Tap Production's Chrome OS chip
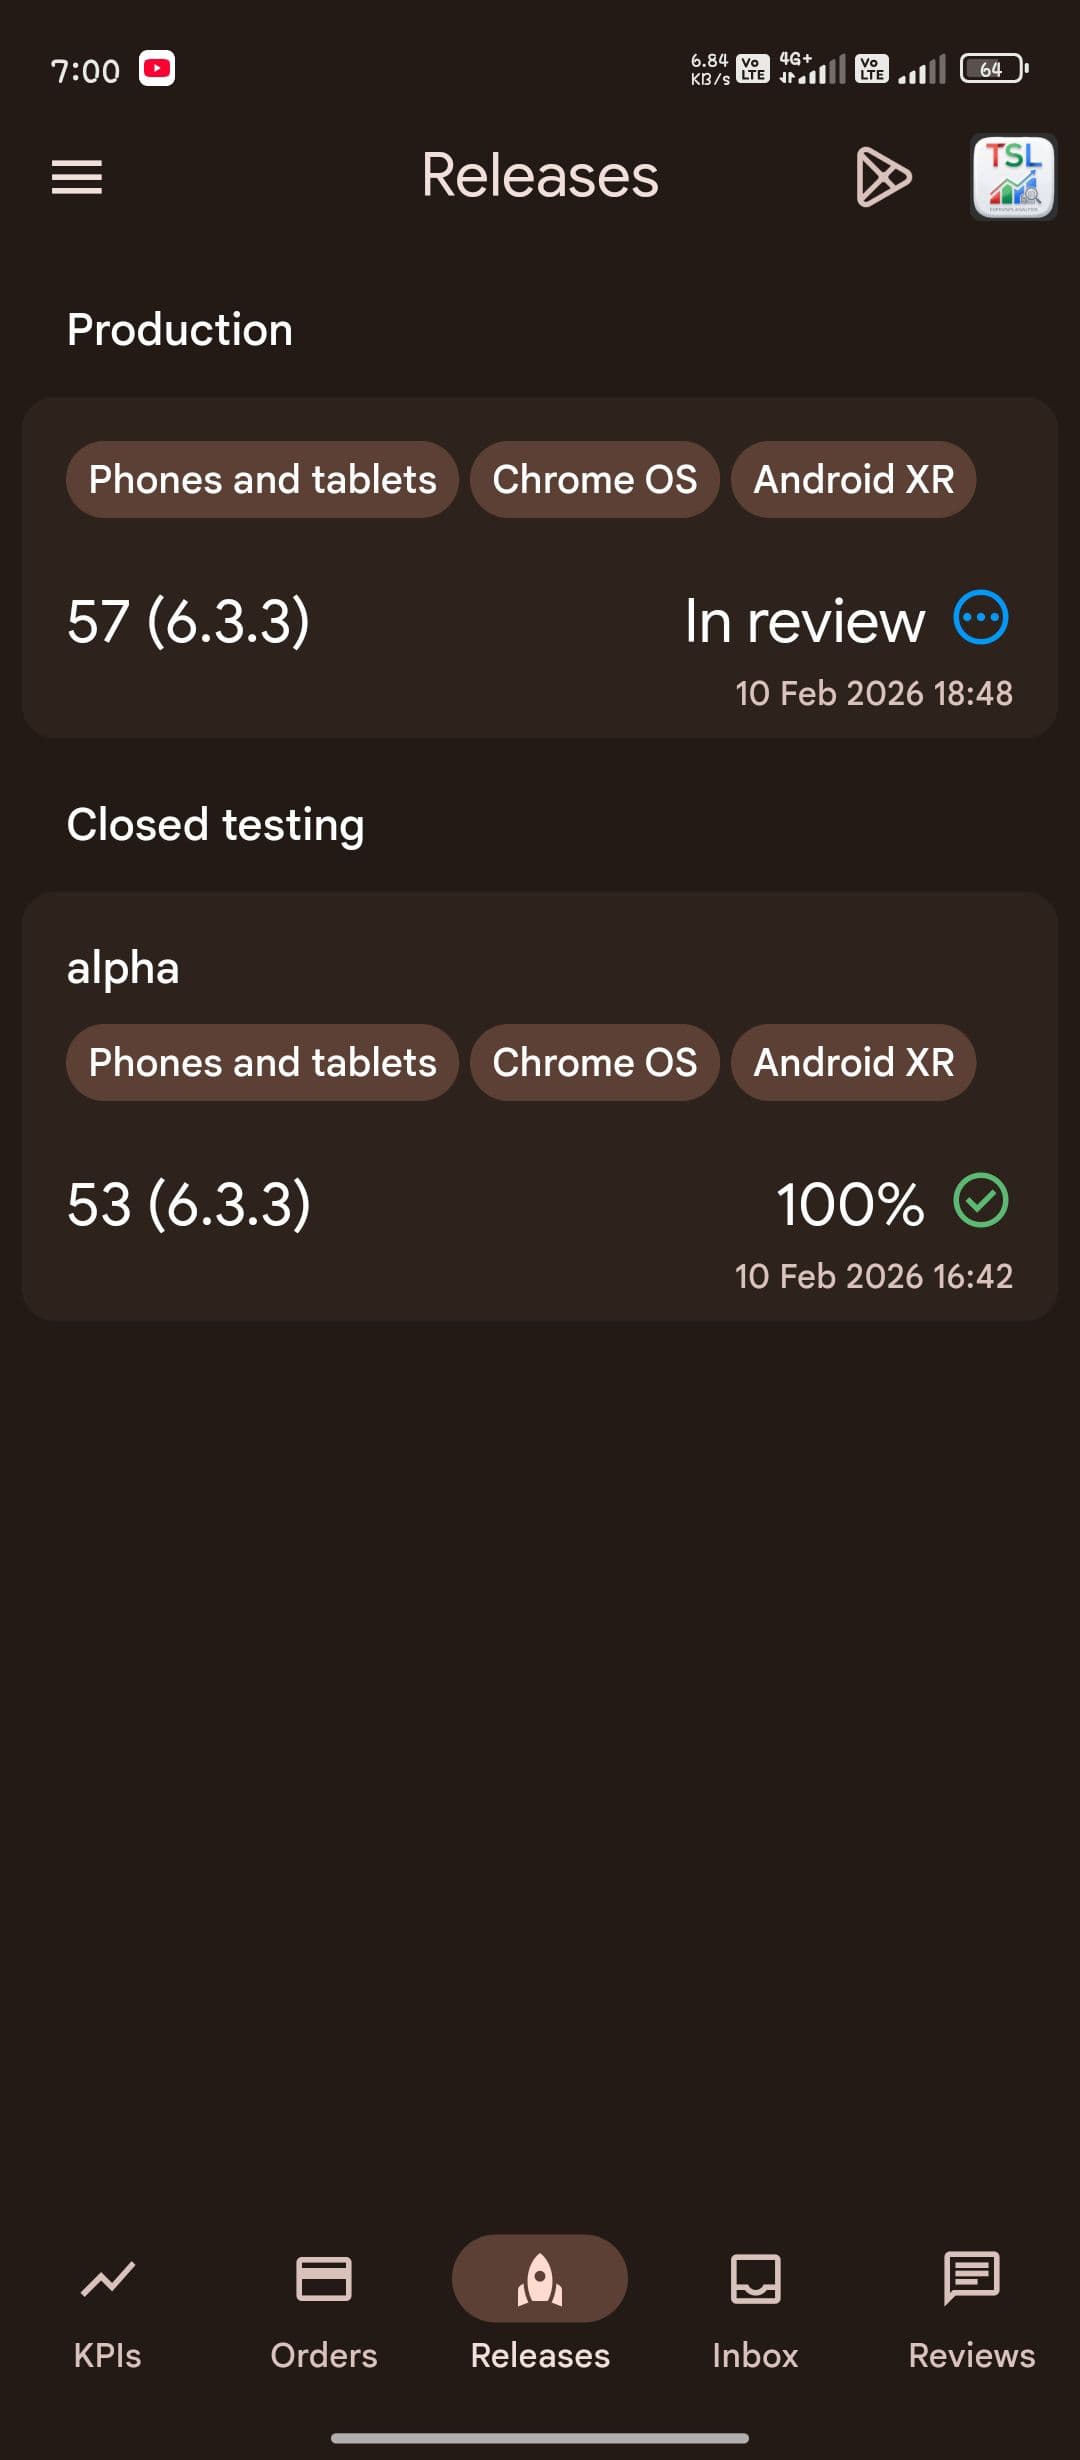The height and width of the screenshot is (2460, 1080). tap(595, 480)
